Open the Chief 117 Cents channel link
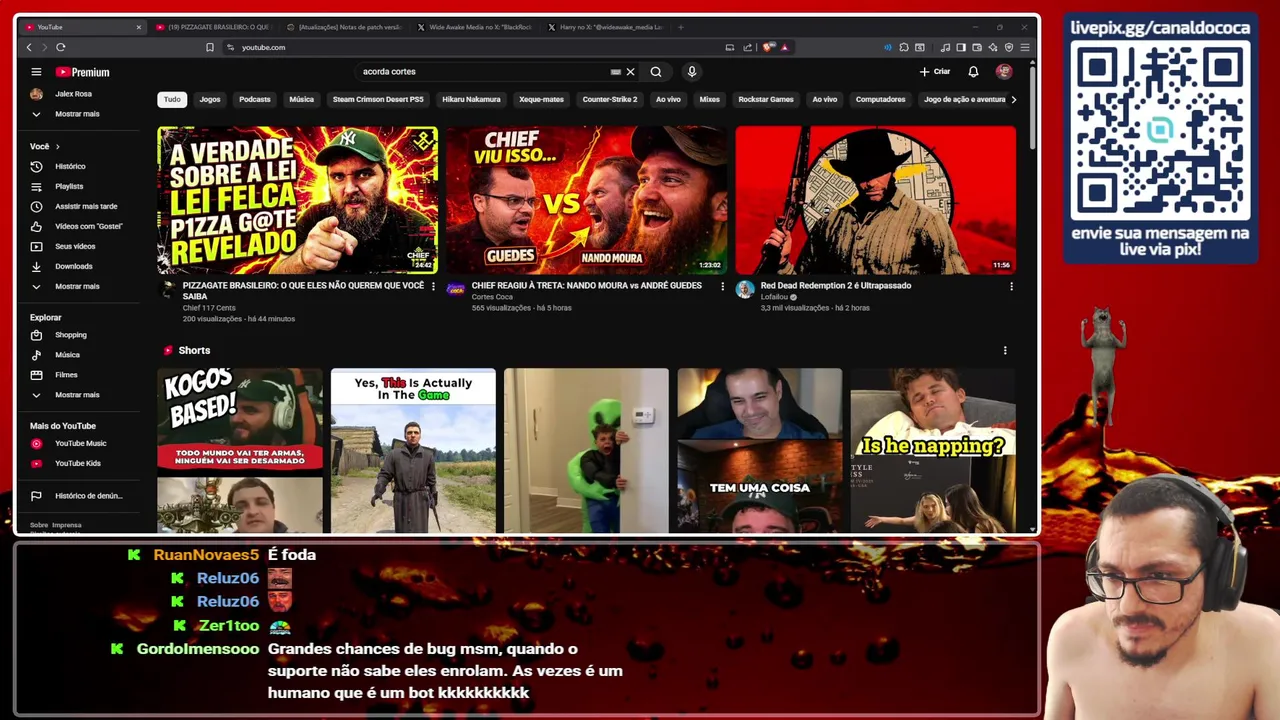1280x720 pixels. pyautogui.click(x=209, y=308)
